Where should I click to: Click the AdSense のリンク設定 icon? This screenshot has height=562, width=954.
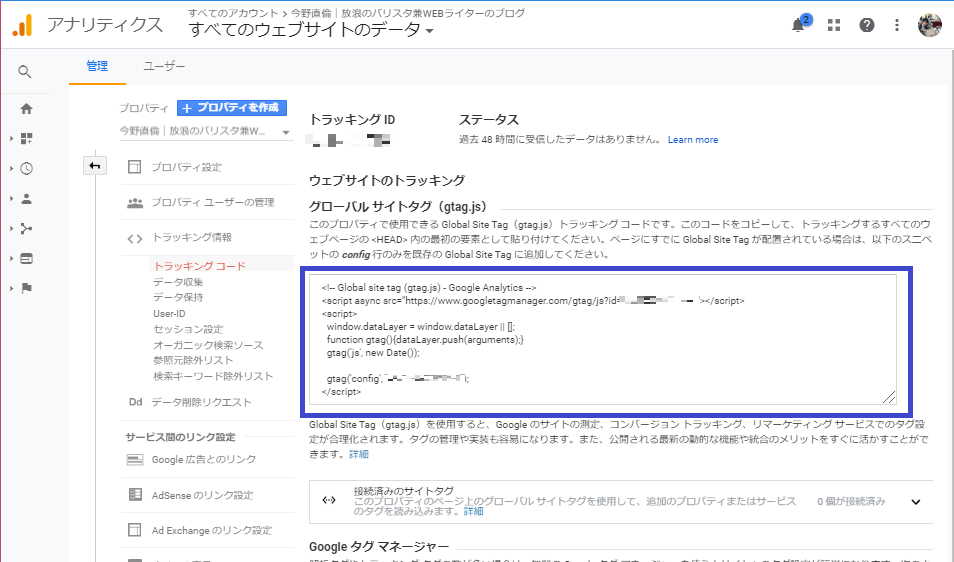pyautogui.click(x=135, y=494)
